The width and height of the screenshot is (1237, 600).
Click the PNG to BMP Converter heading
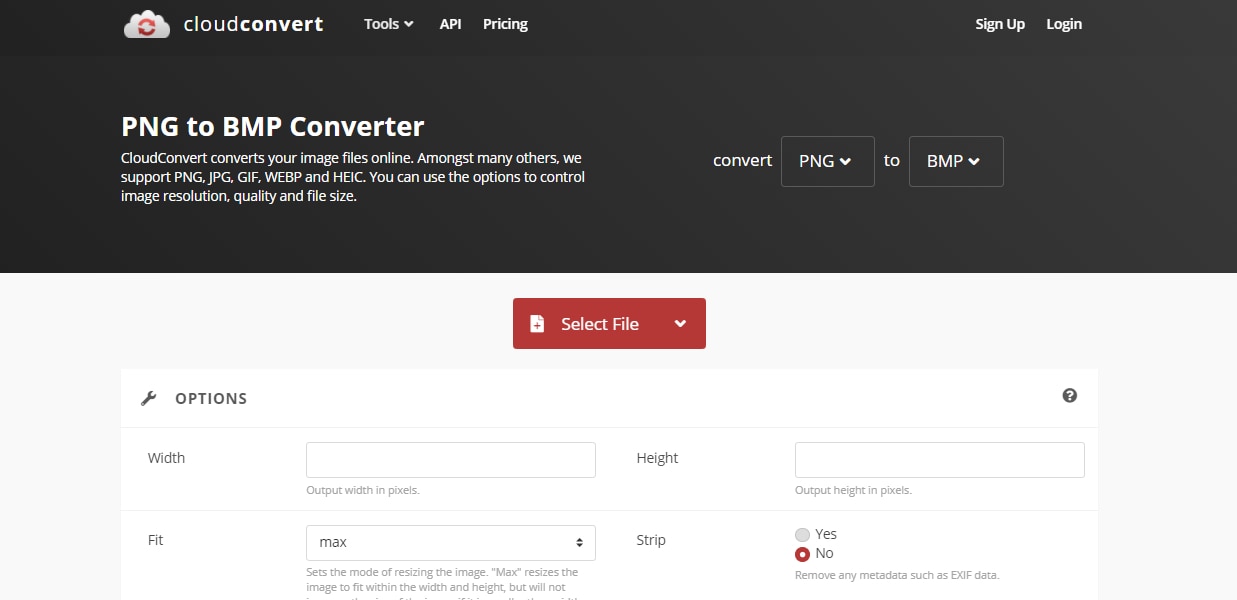pyautogui.click(x=273, y=126)
